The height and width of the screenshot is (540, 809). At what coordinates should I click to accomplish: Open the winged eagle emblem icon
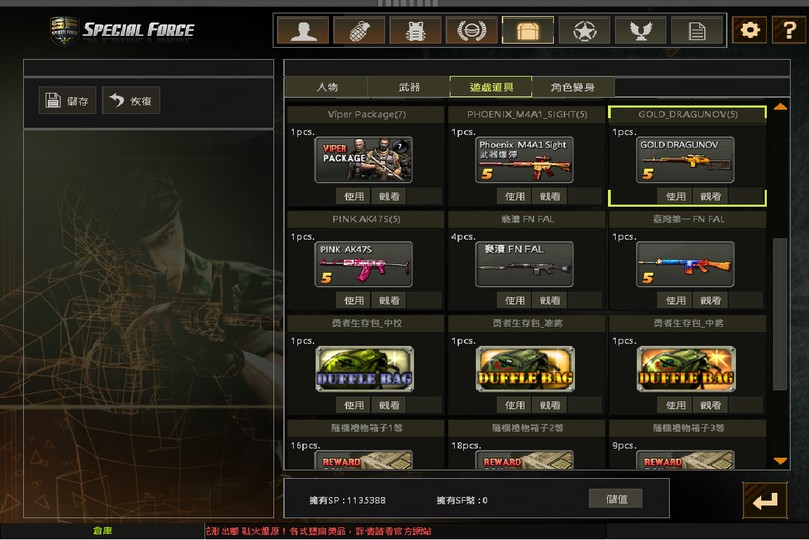click(641, 30)
